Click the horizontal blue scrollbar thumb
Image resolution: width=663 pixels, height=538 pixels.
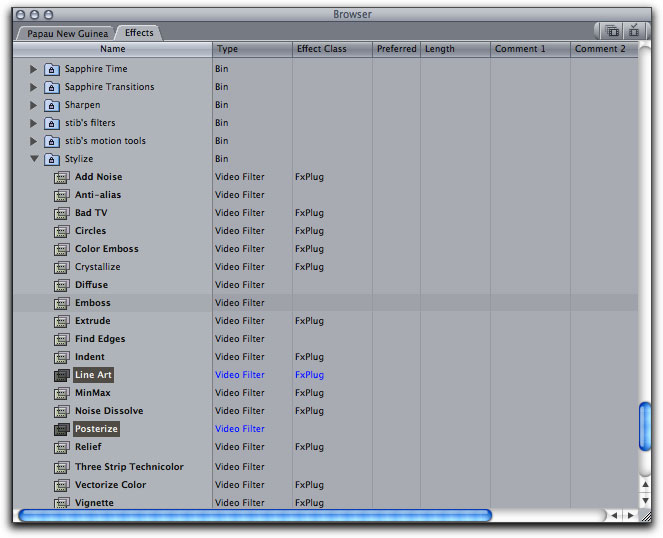[x=255, y=516]
